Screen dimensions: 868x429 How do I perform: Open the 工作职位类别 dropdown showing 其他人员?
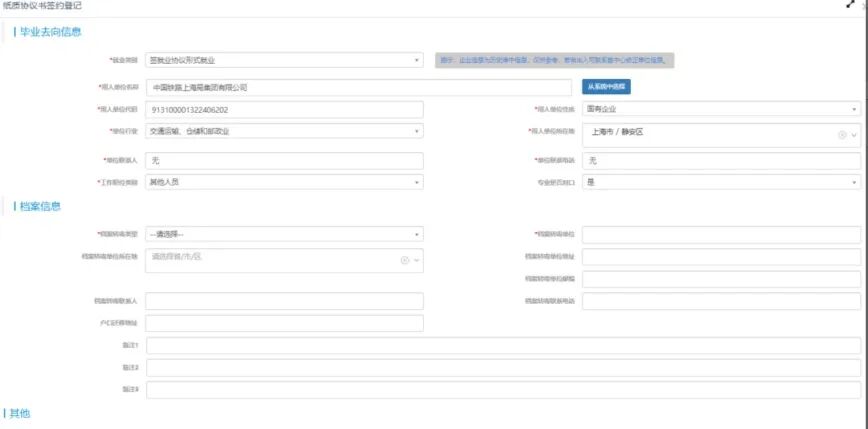(285, 182)
